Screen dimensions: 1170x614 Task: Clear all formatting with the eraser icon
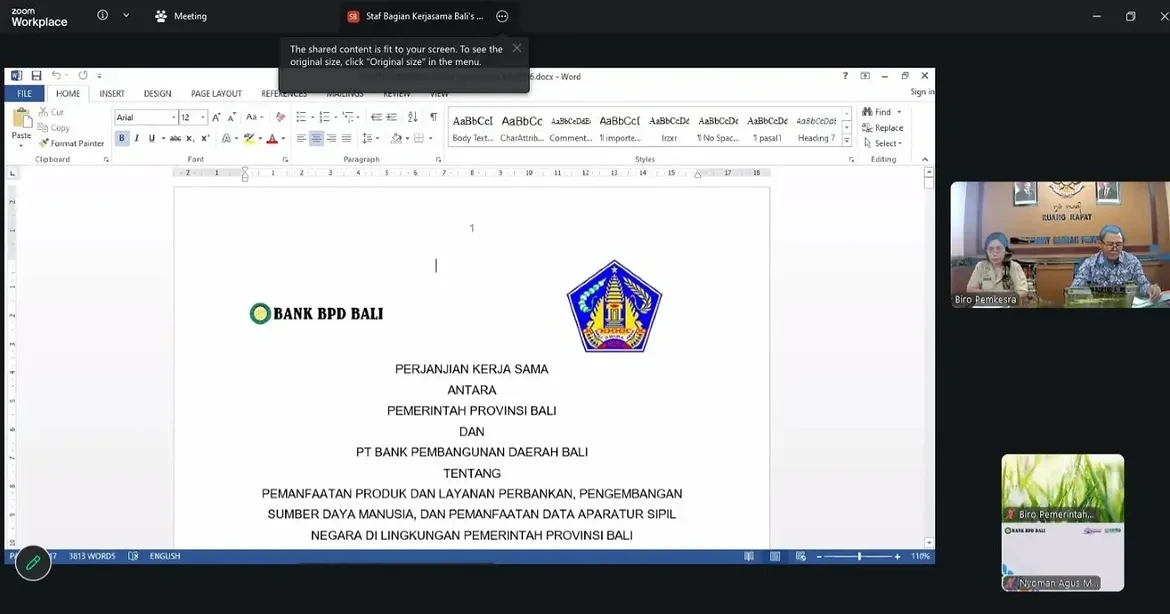tap(281, 117)
